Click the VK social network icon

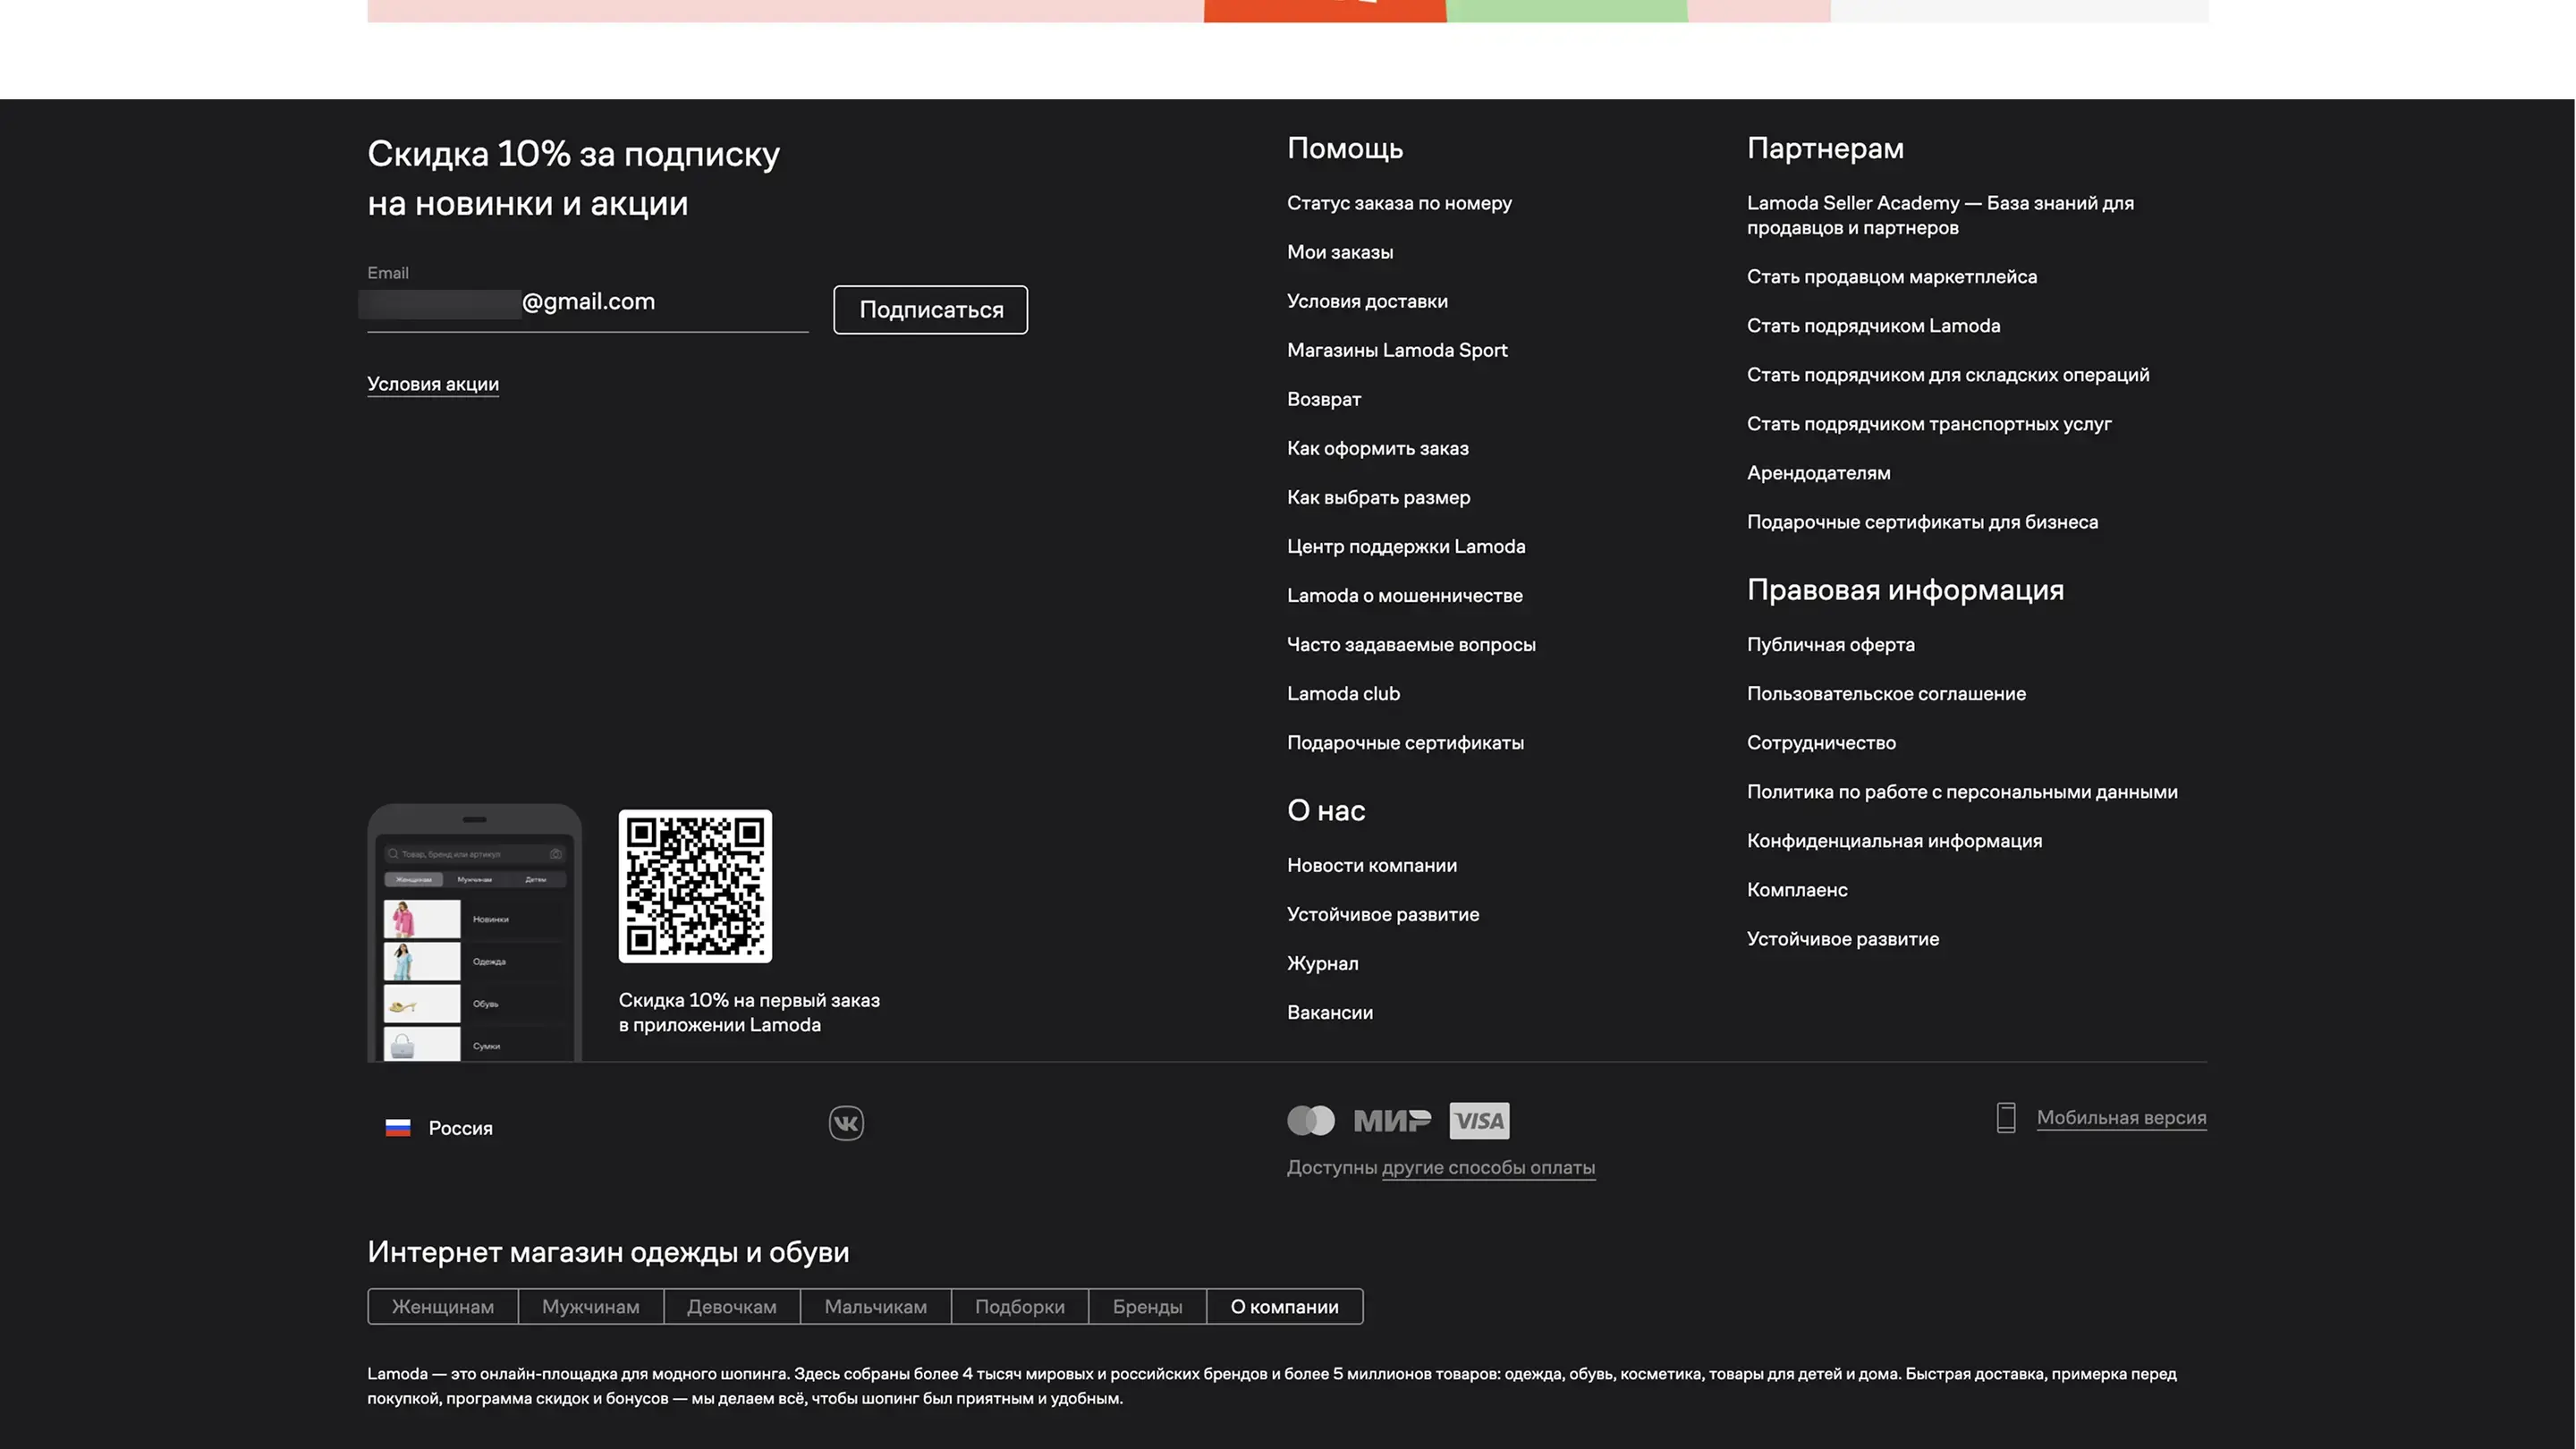point(846,1123)
